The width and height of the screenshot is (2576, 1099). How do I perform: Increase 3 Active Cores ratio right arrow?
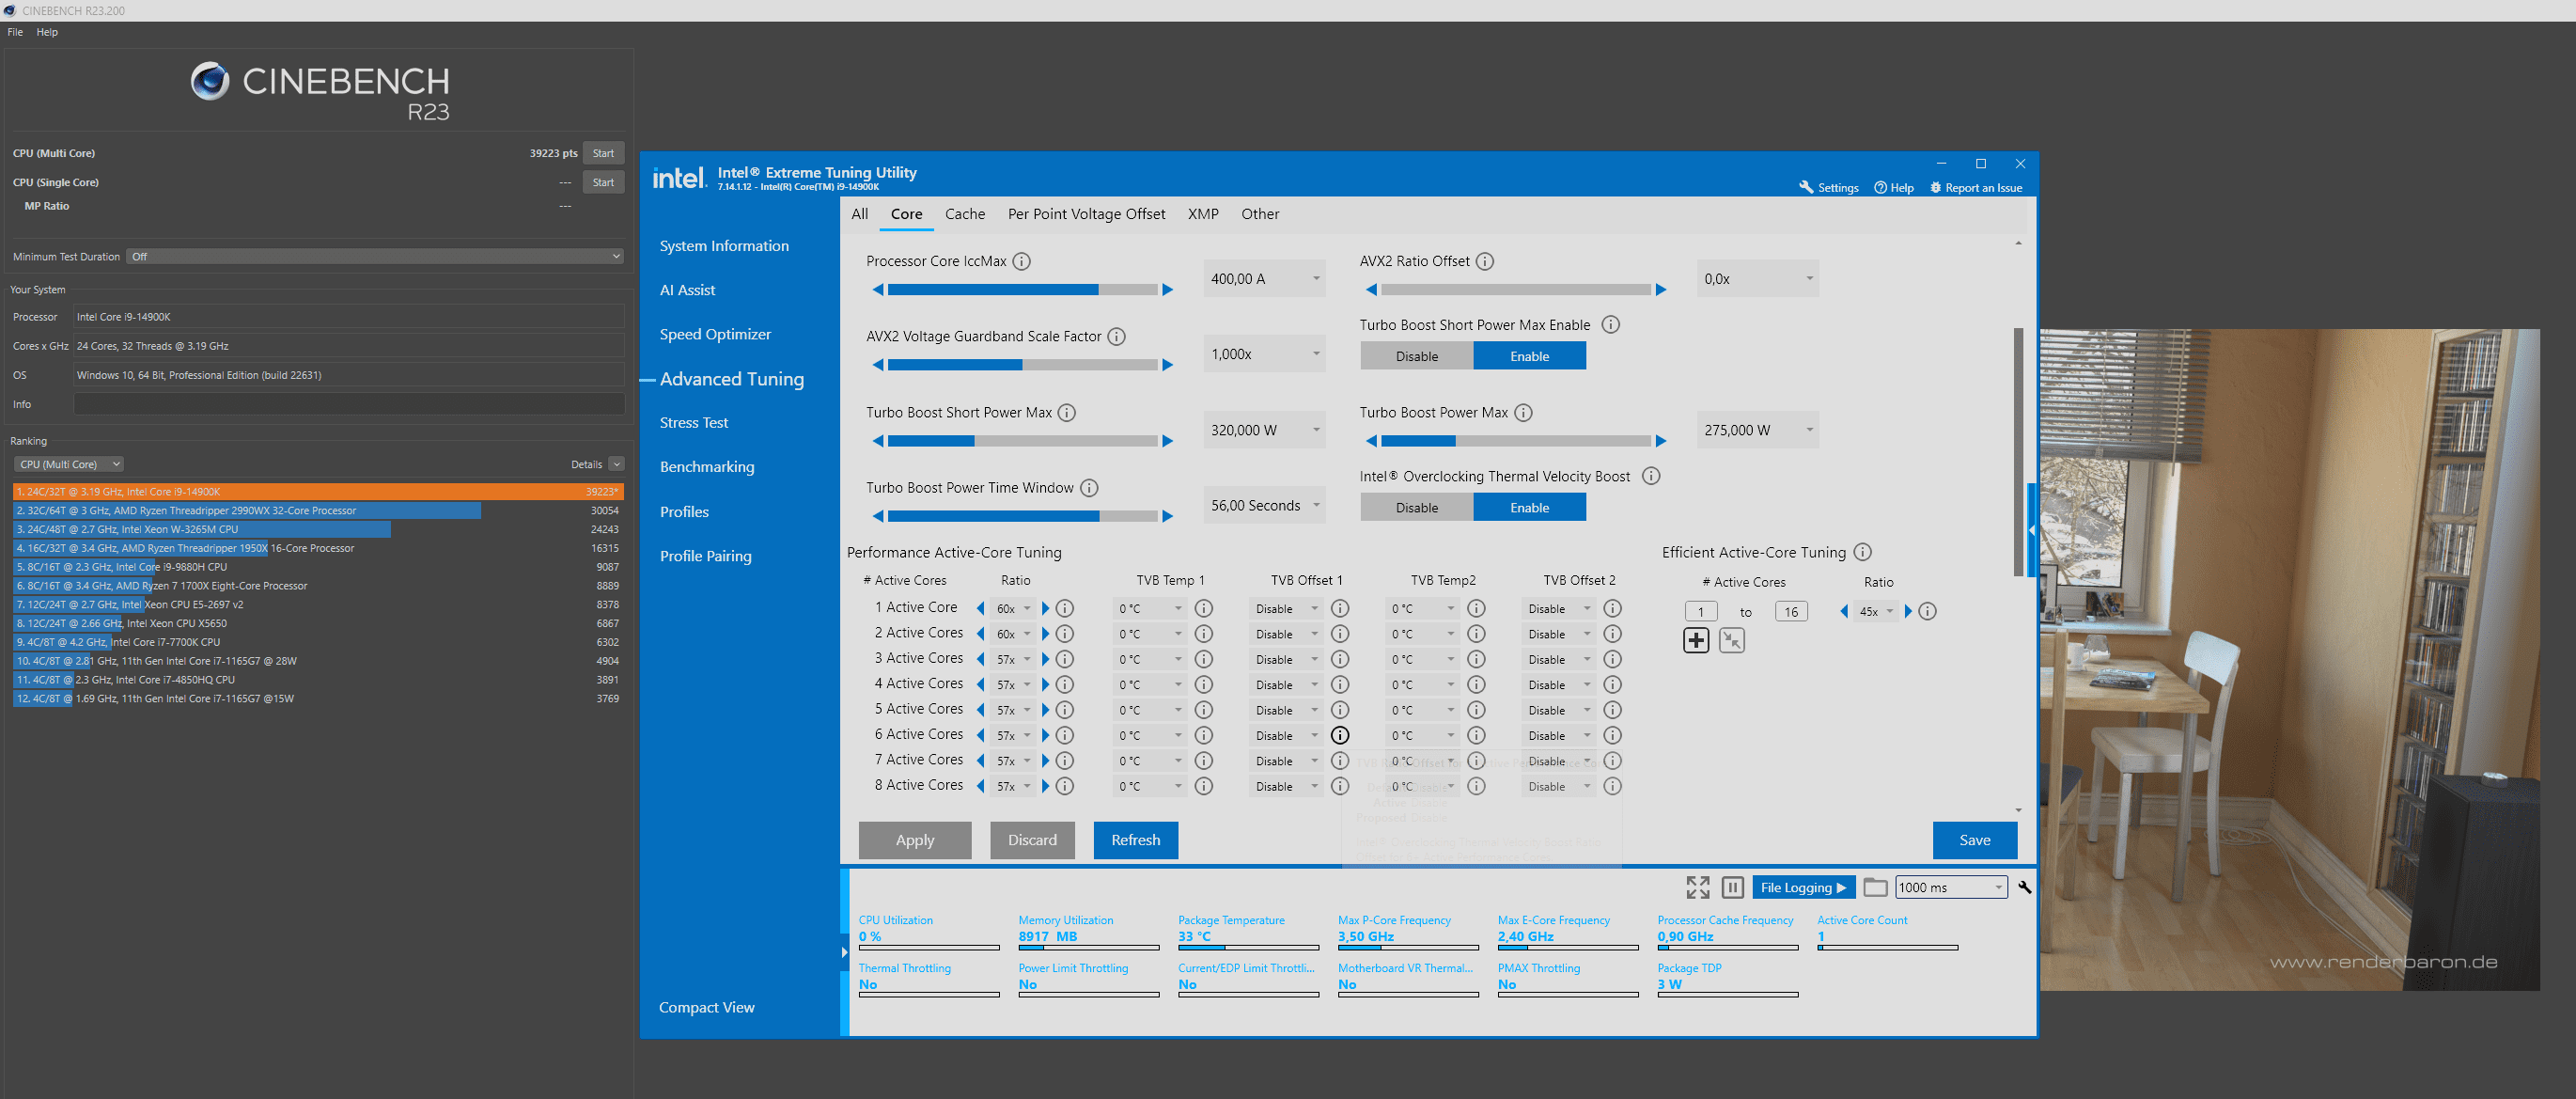[1045, 660]
